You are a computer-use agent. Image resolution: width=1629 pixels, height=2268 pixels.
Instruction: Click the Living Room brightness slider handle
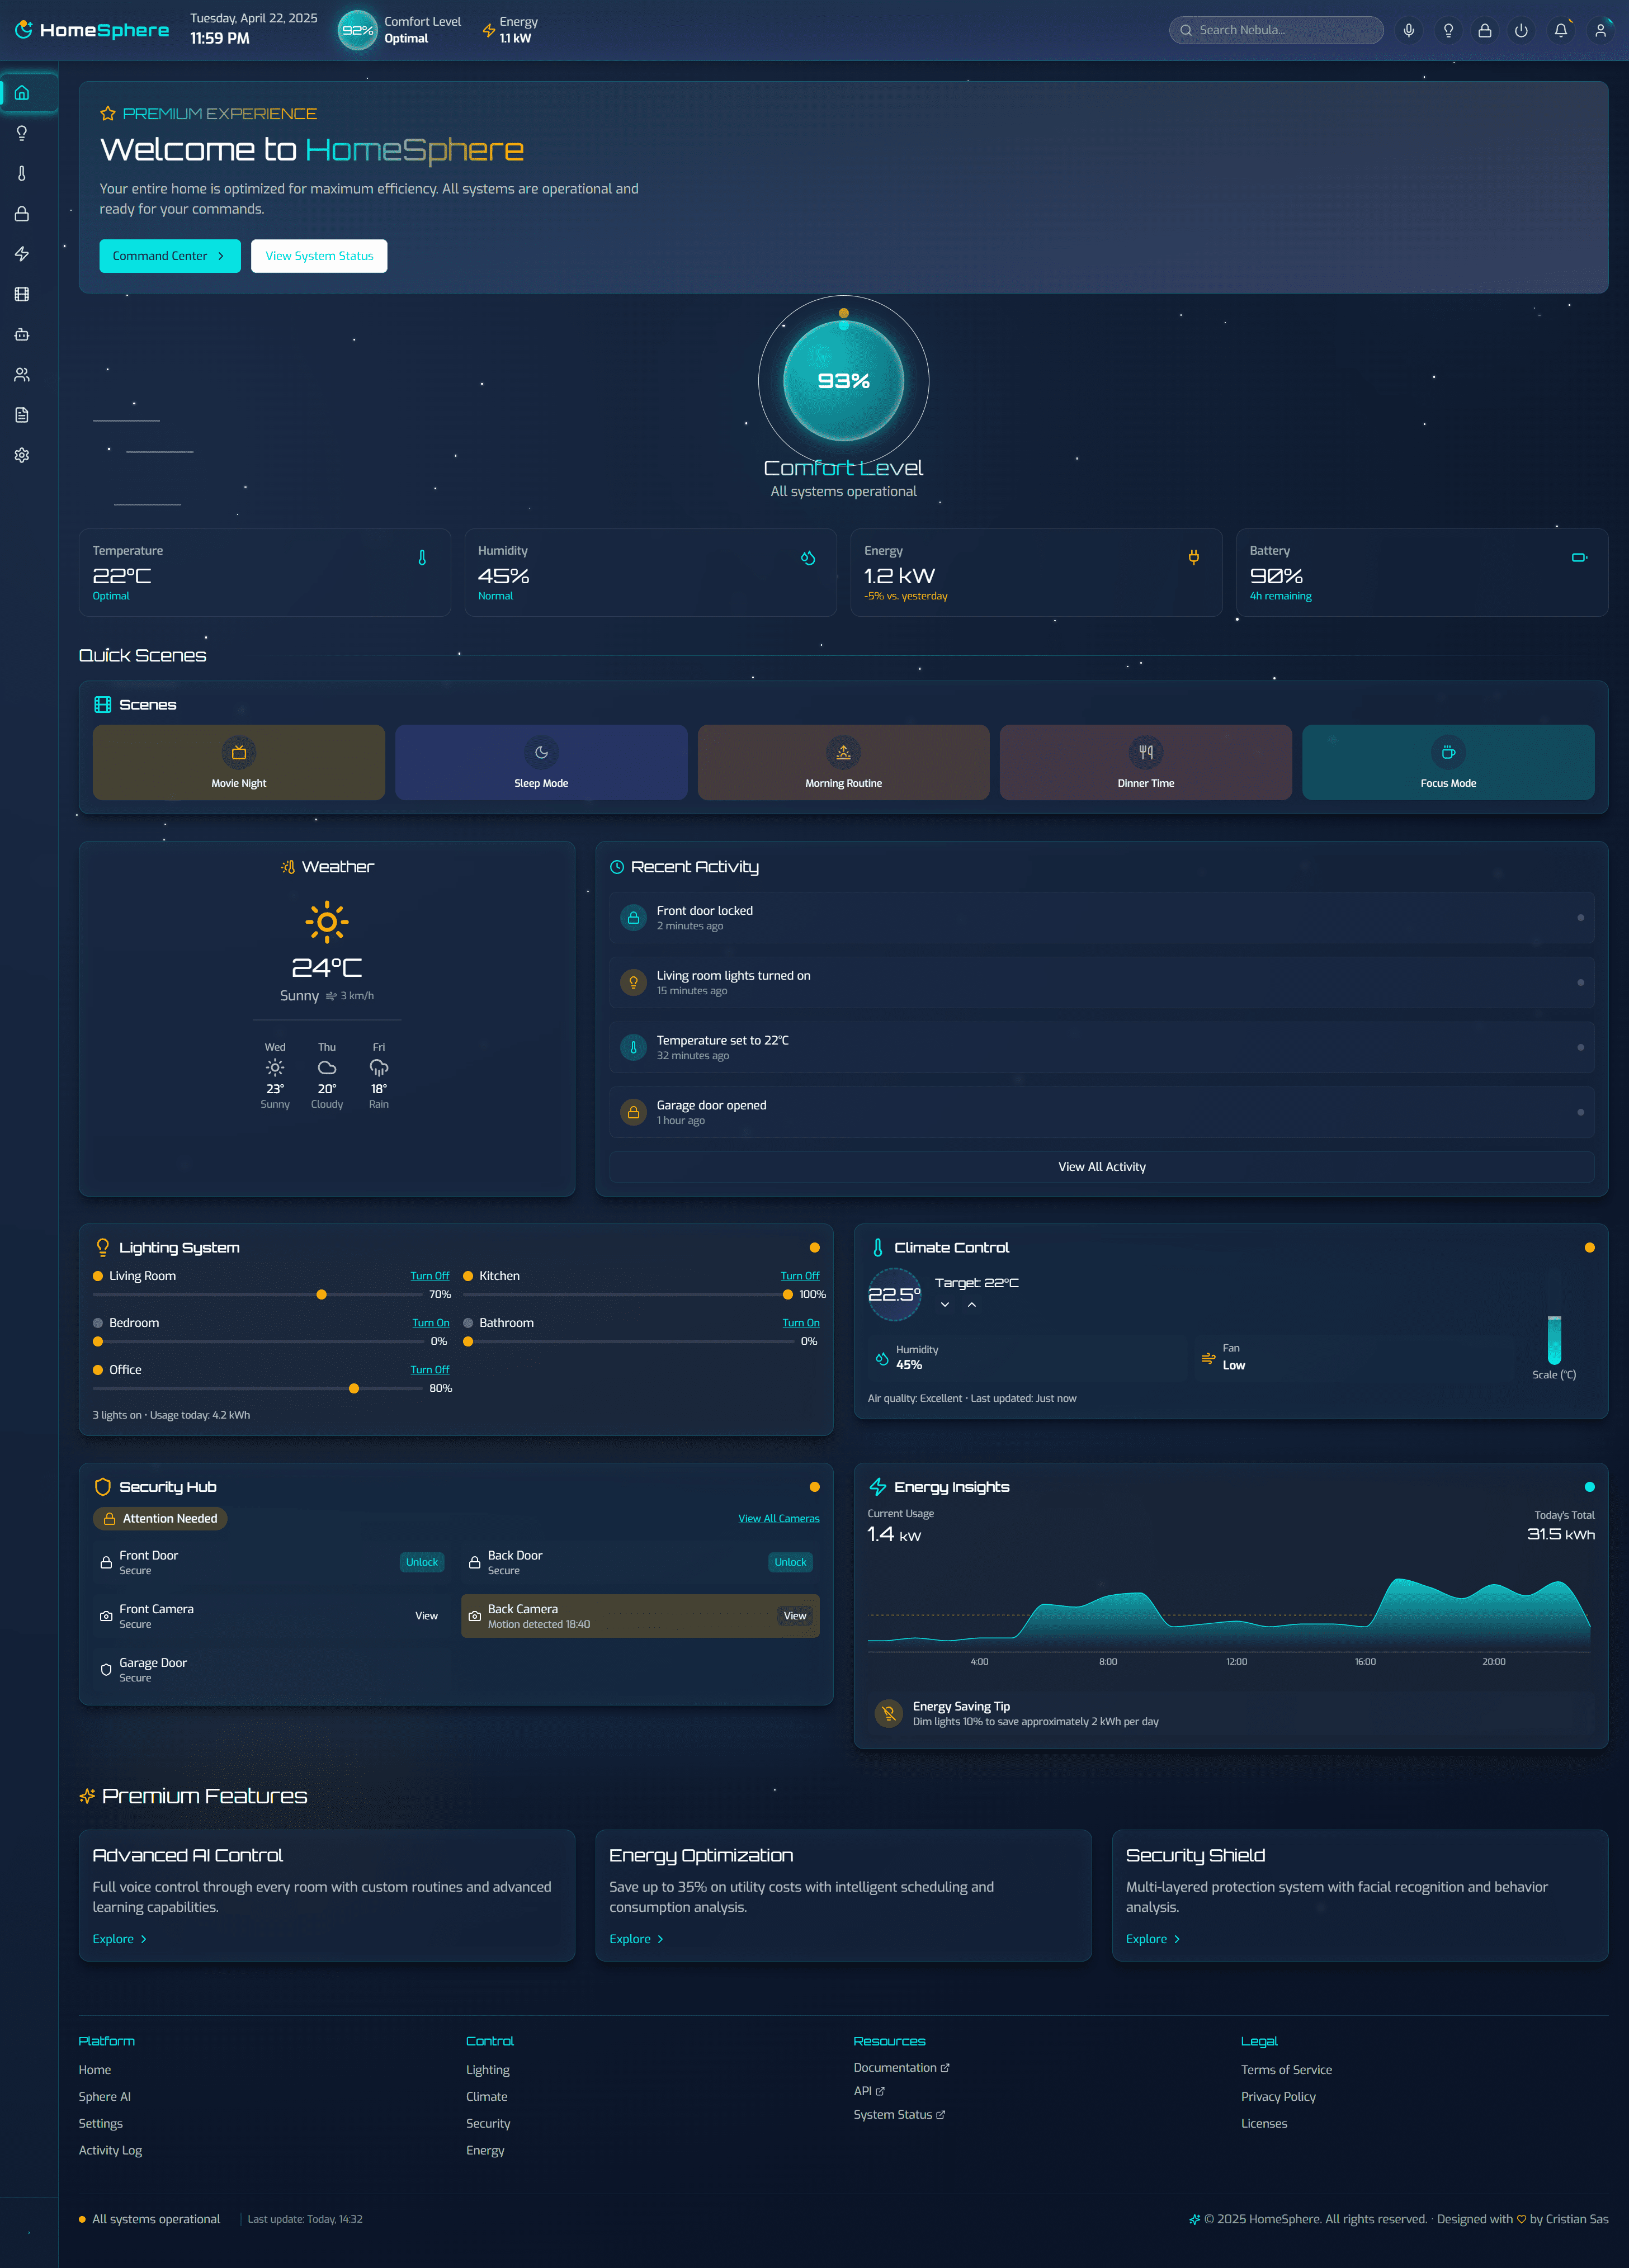[321, 1295]
